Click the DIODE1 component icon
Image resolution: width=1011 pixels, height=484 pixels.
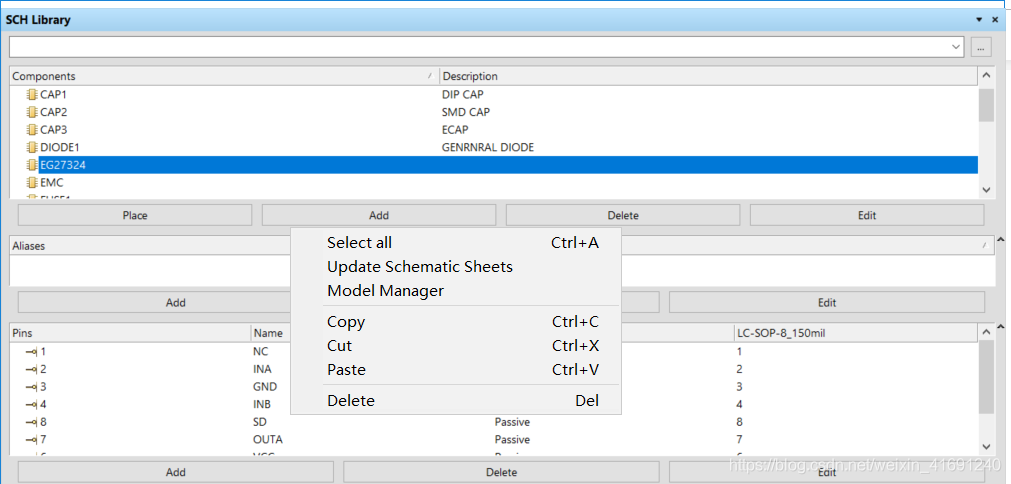coord(31,147)
